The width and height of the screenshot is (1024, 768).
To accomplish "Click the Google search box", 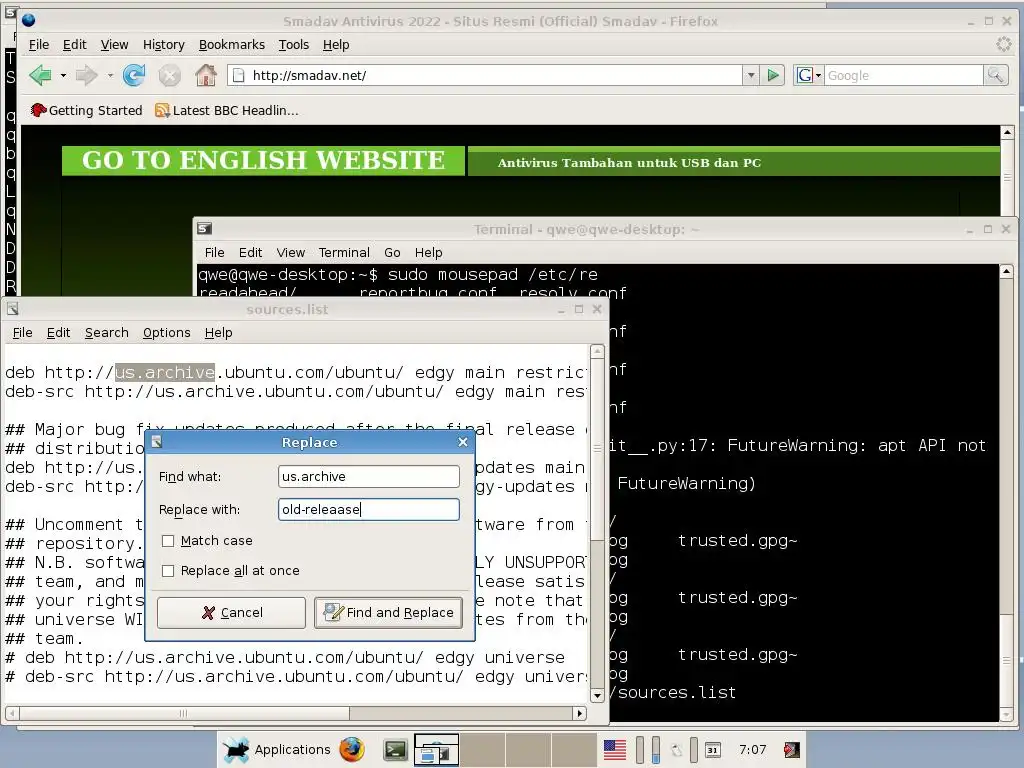I will point(904,75).
